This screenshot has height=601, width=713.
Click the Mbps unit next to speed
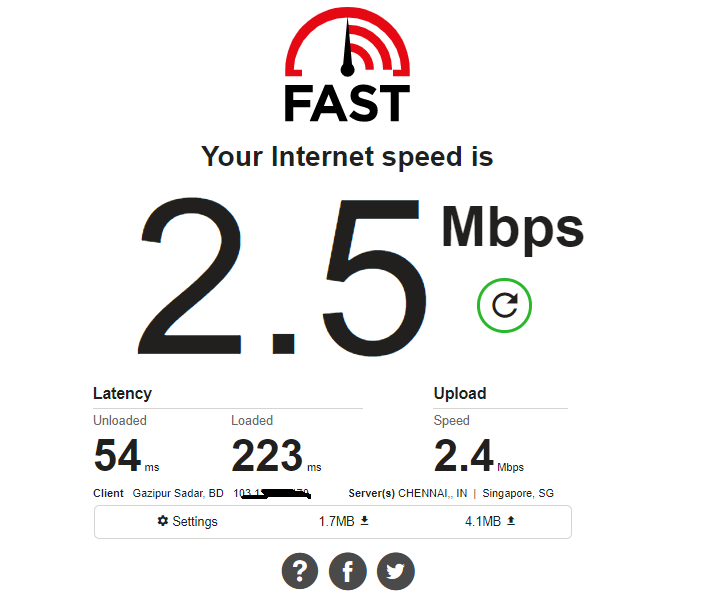(512, 228)
